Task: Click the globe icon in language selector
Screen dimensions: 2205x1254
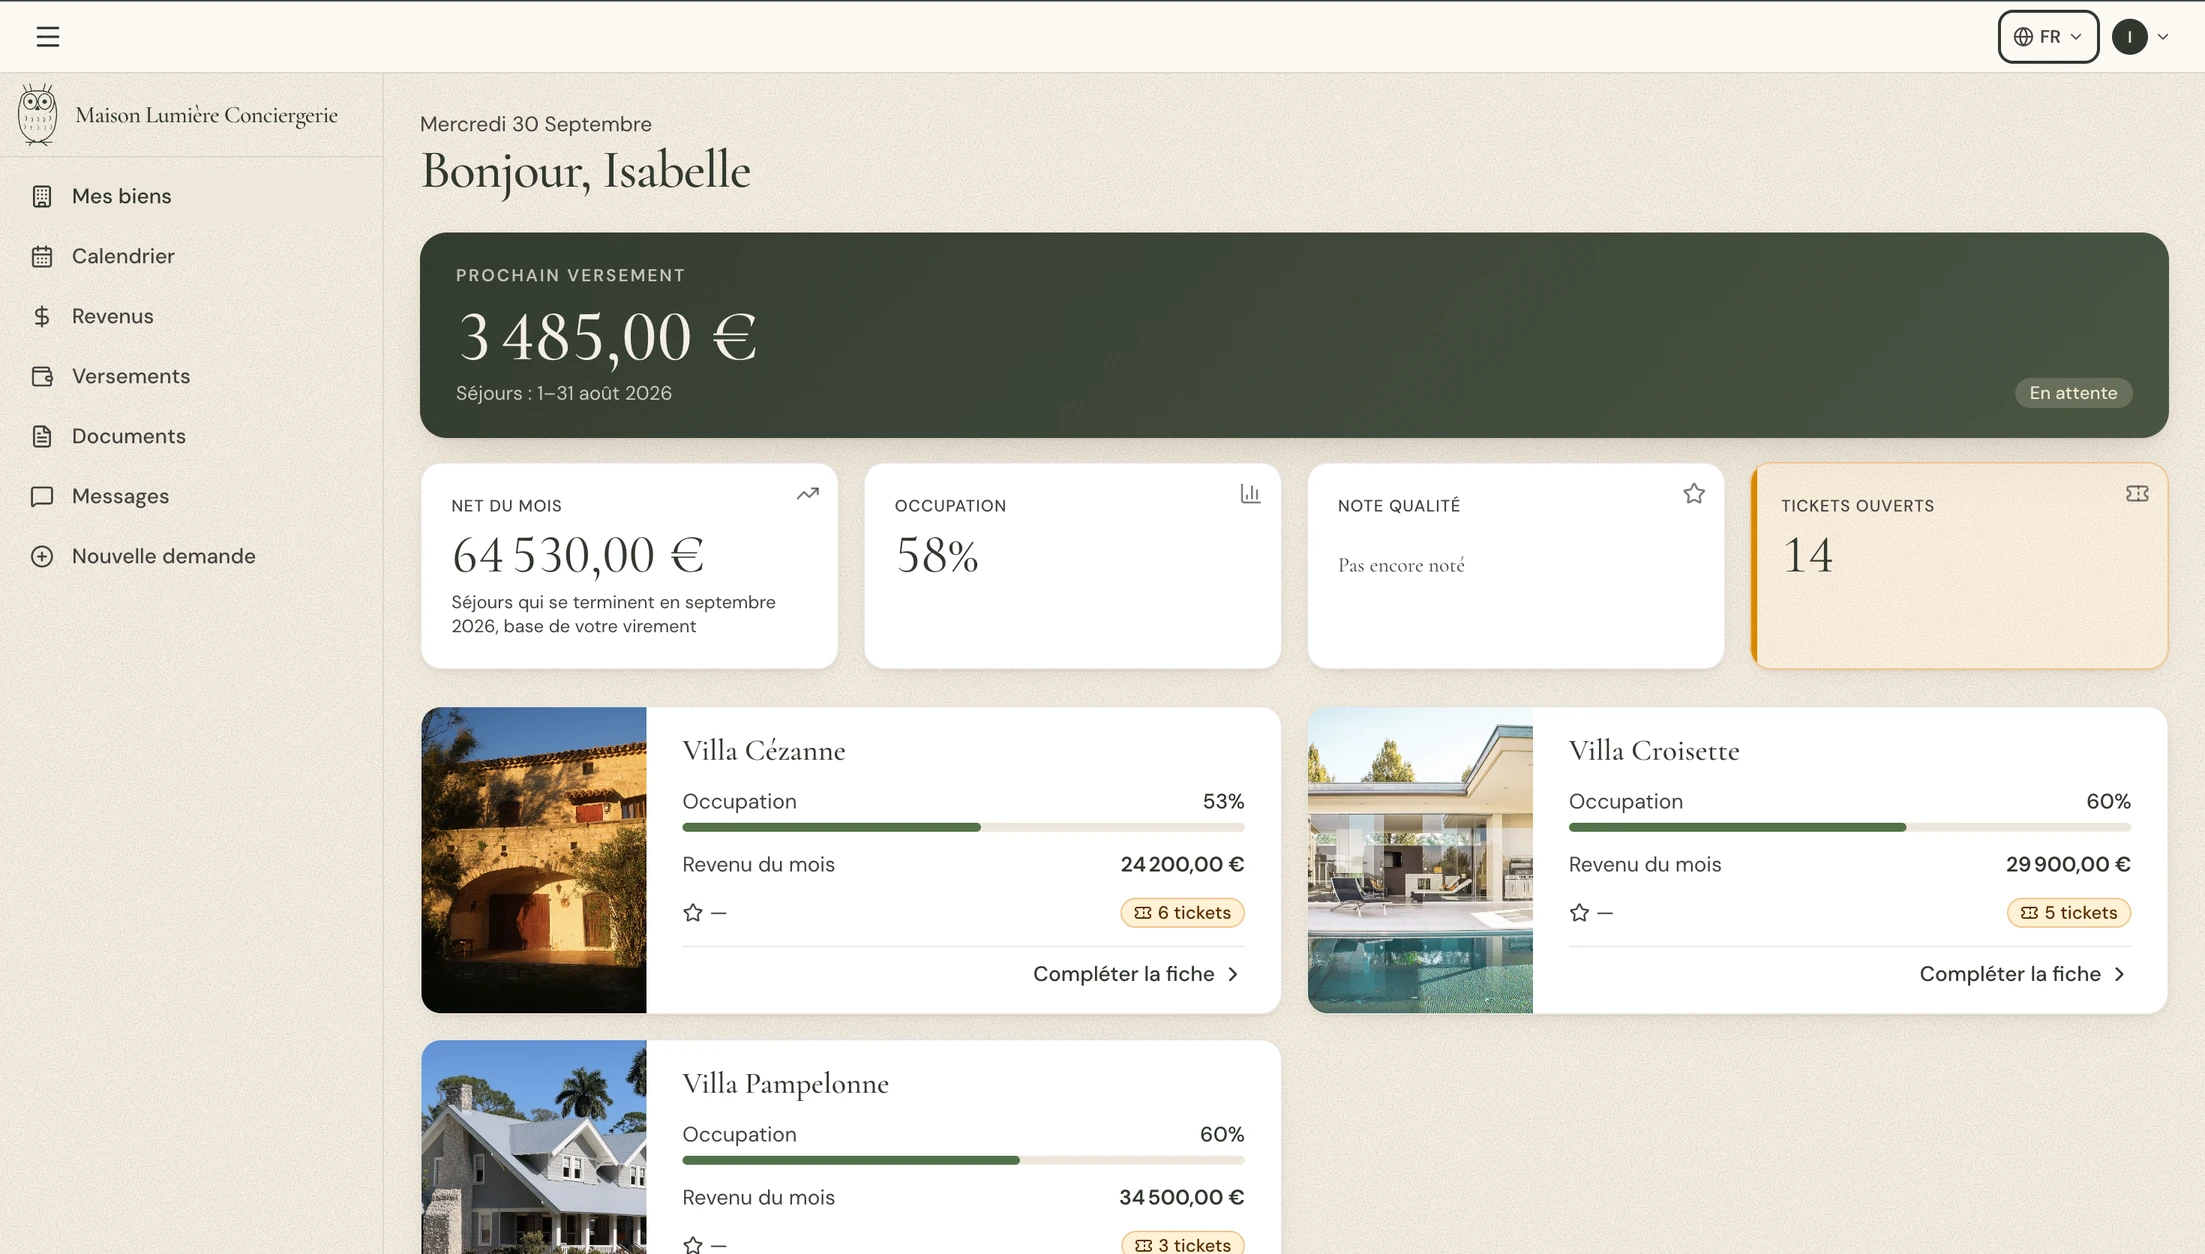Action: (x=2023, y=37)
